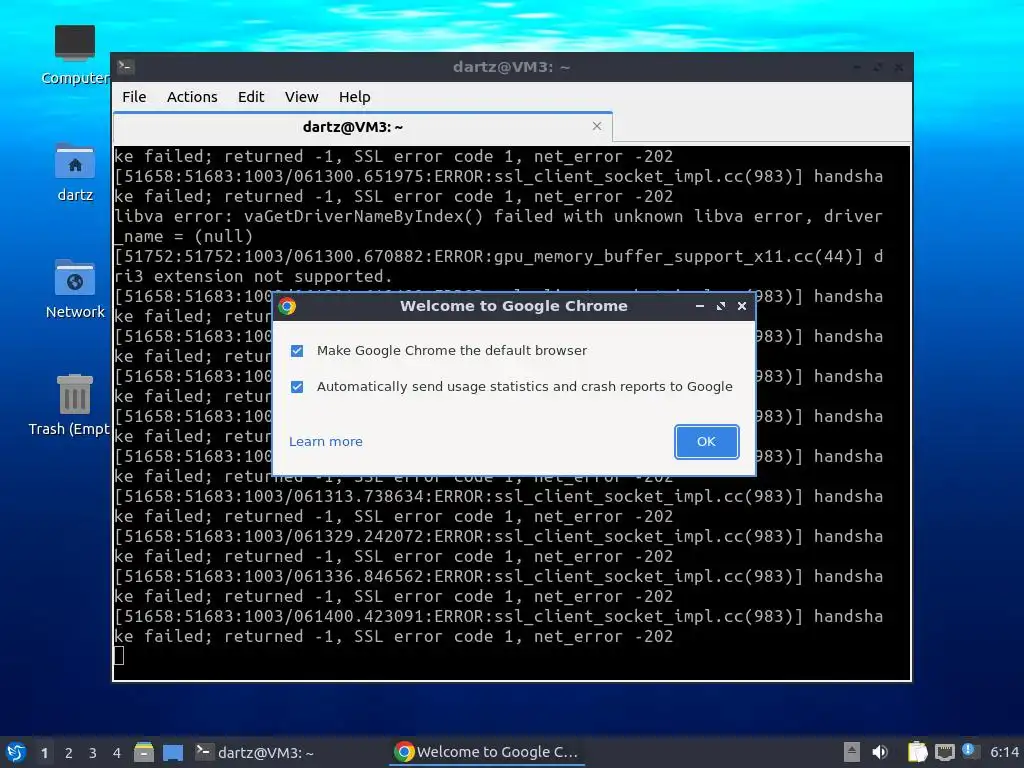Click the 'libva error: vaGetDriverNameByIndex()' terminal line
This screenshot has height=768, width=1024.
pos(498,216)
